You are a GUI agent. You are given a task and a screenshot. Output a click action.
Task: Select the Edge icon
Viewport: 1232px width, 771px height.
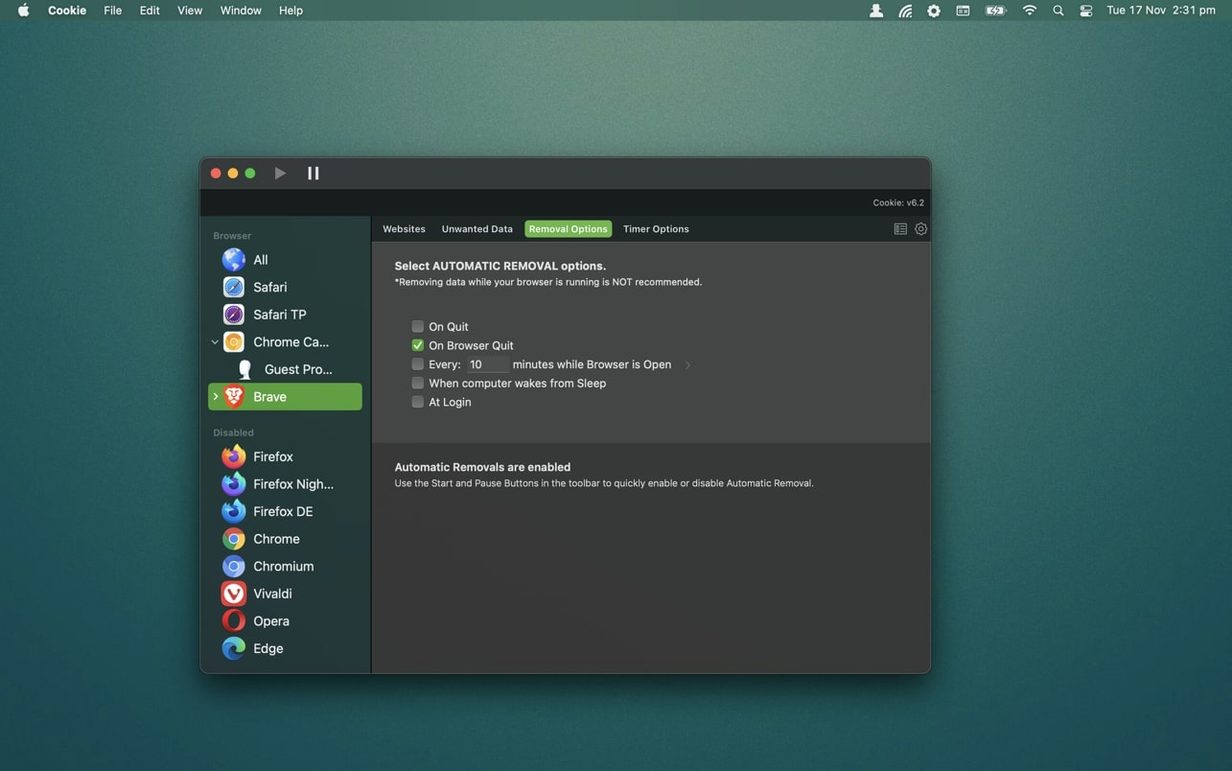pos(234,648)
